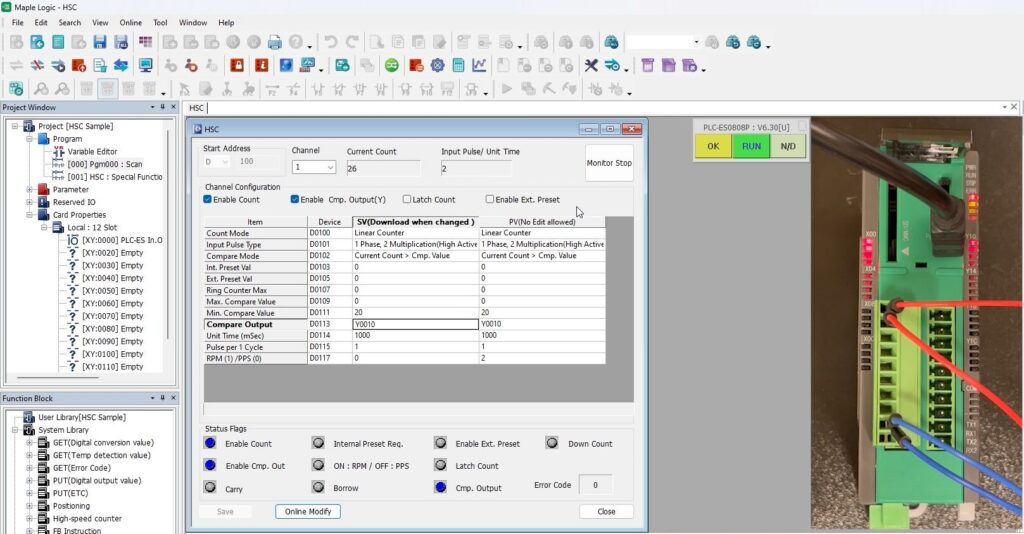Click the yellow OK status button

[x=713, y=146]
